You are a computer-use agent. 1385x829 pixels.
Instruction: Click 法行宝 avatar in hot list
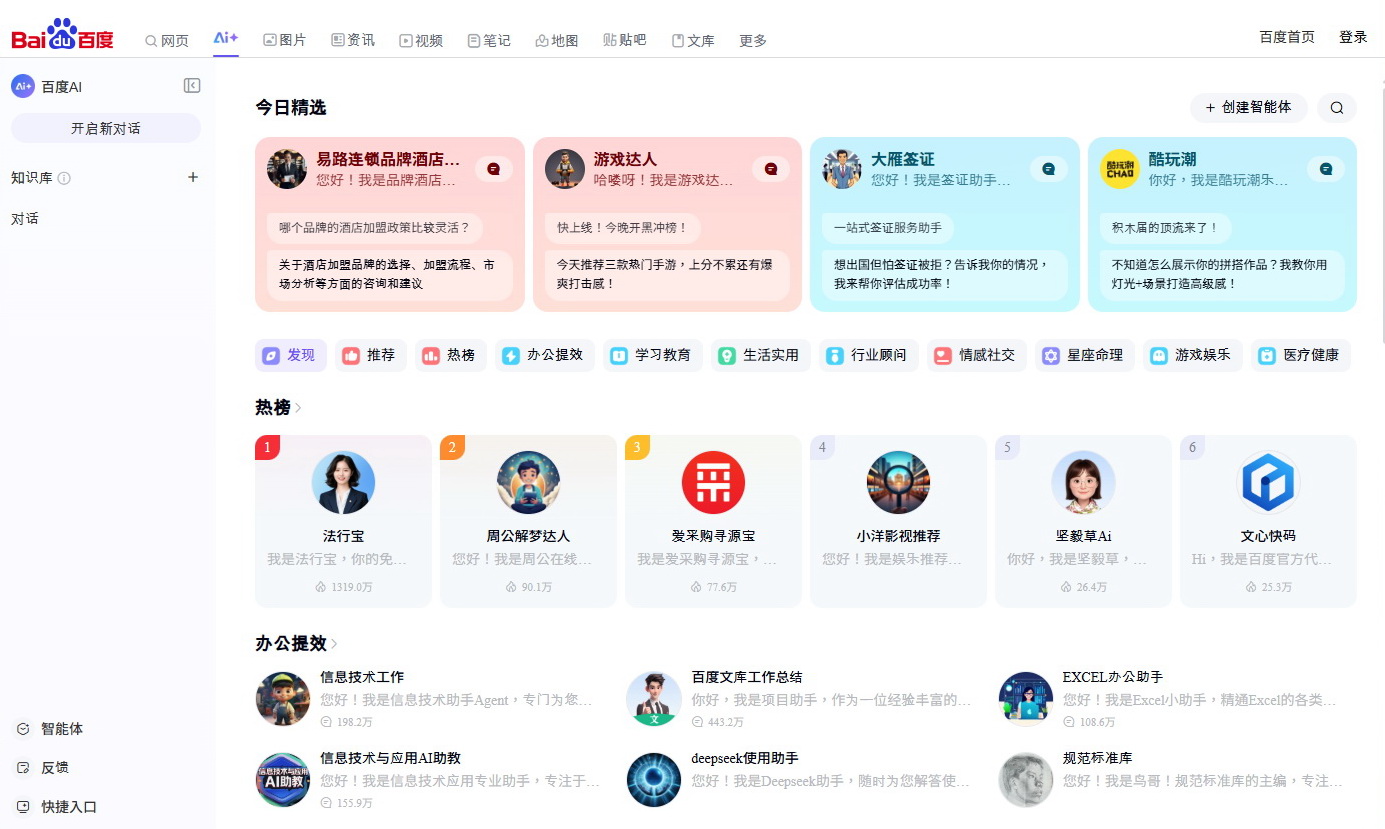(343, 483)
